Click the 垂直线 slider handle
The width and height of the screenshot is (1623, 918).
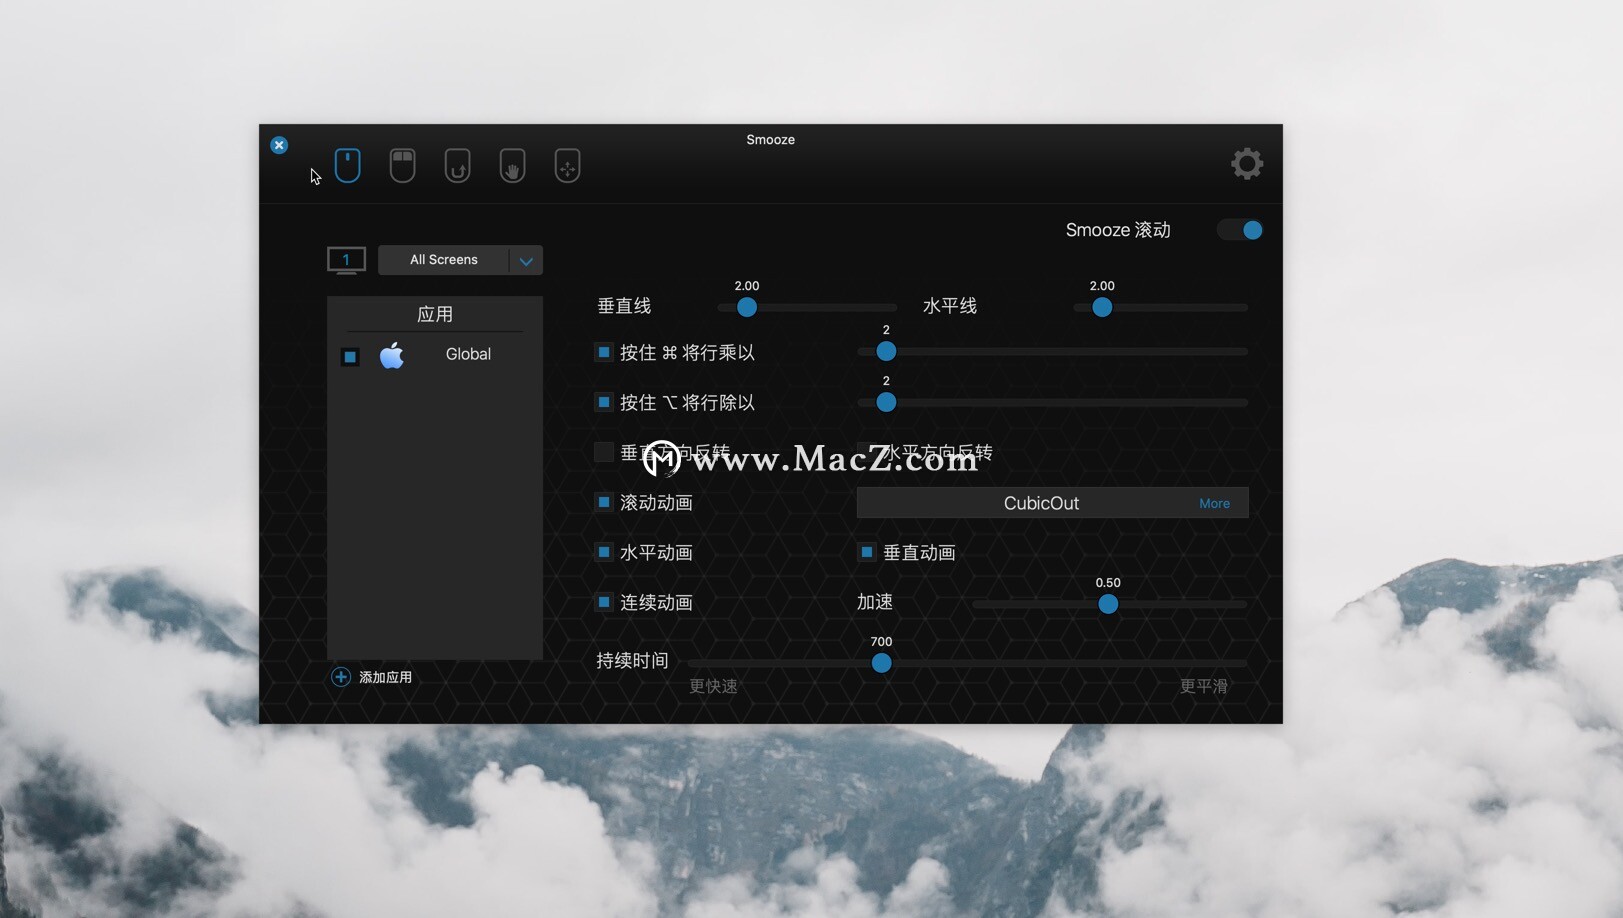tap(747, 307)
